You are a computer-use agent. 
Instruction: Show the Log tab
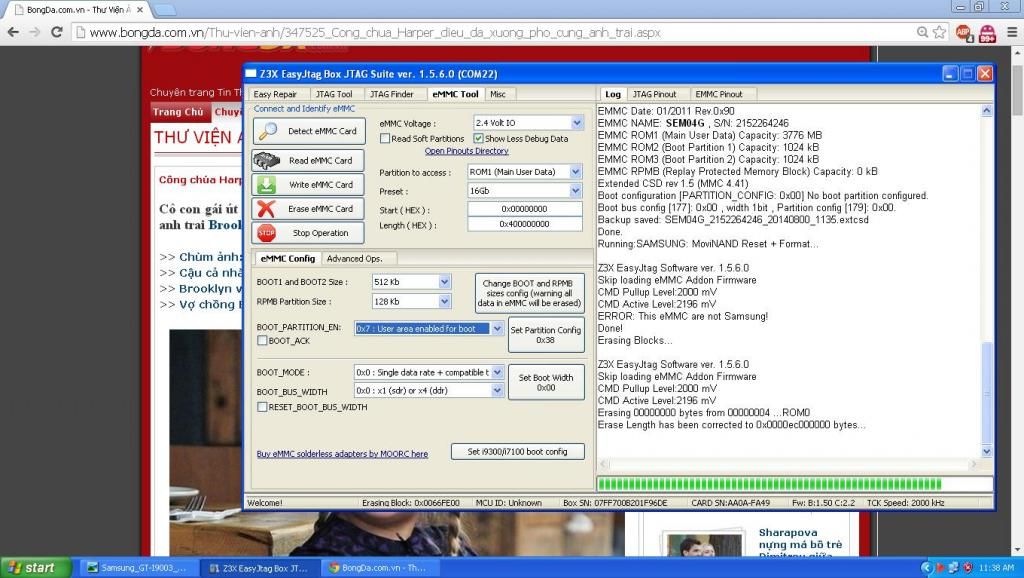613,94
